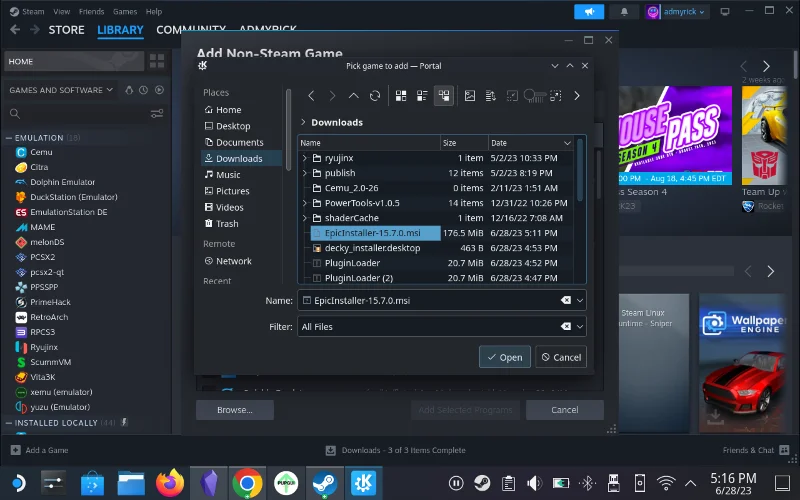
Task: Switch to the LIBRARY tab
Action: click(120, 30)
